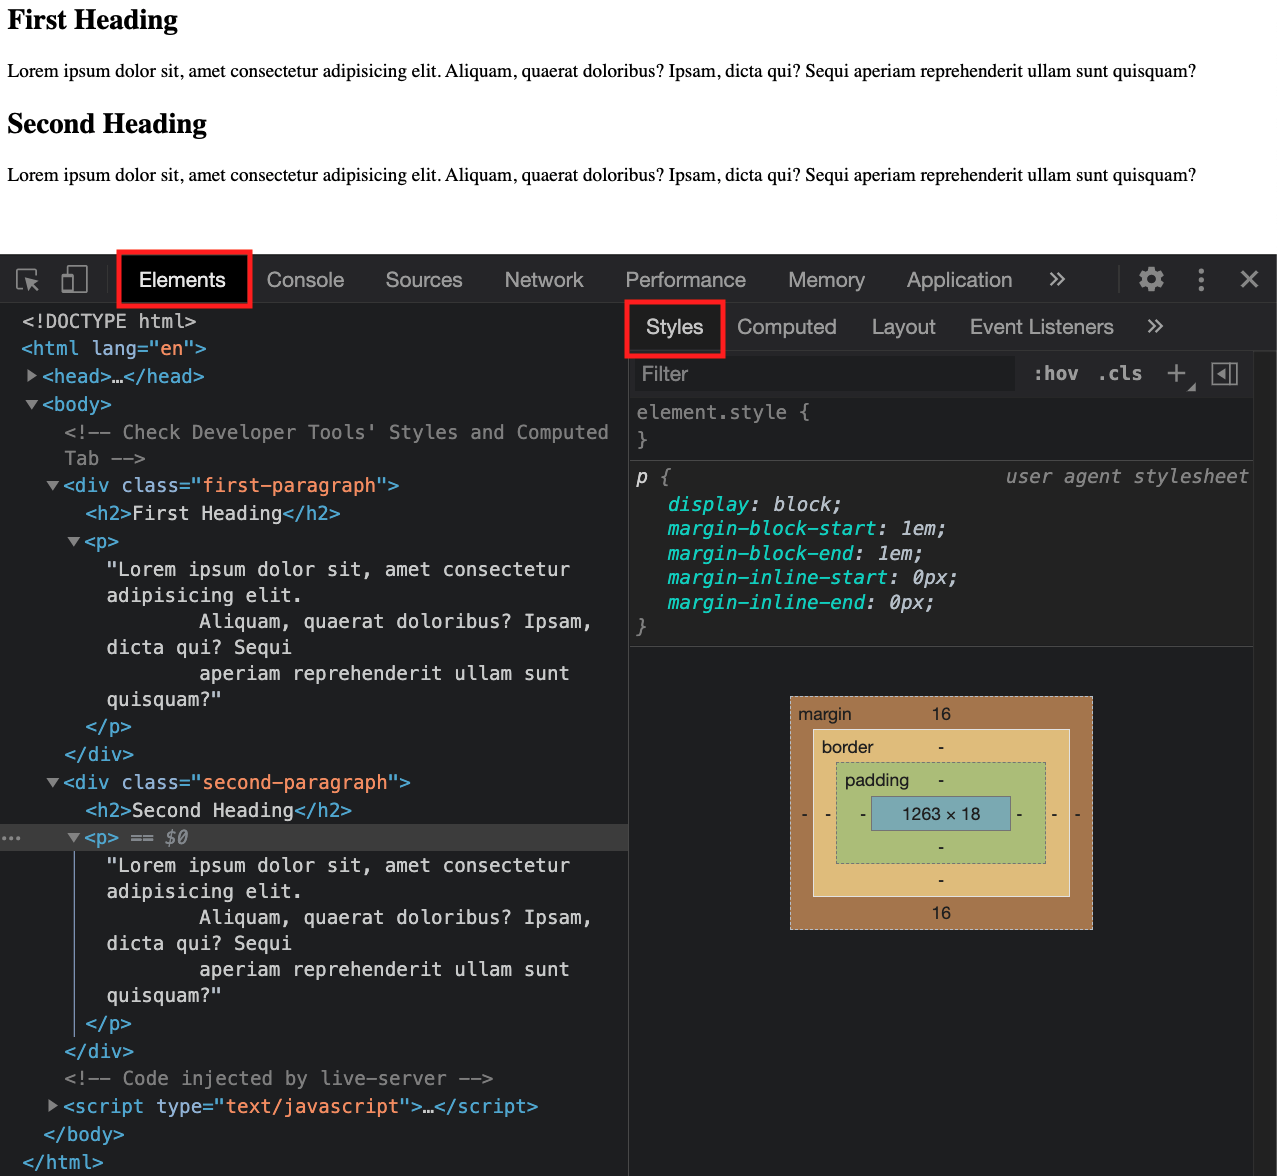Screen dimensions: 1277x1176
Task: Select the 'Check Developer Tools' comment node
Action: click(x=336, y=445)
